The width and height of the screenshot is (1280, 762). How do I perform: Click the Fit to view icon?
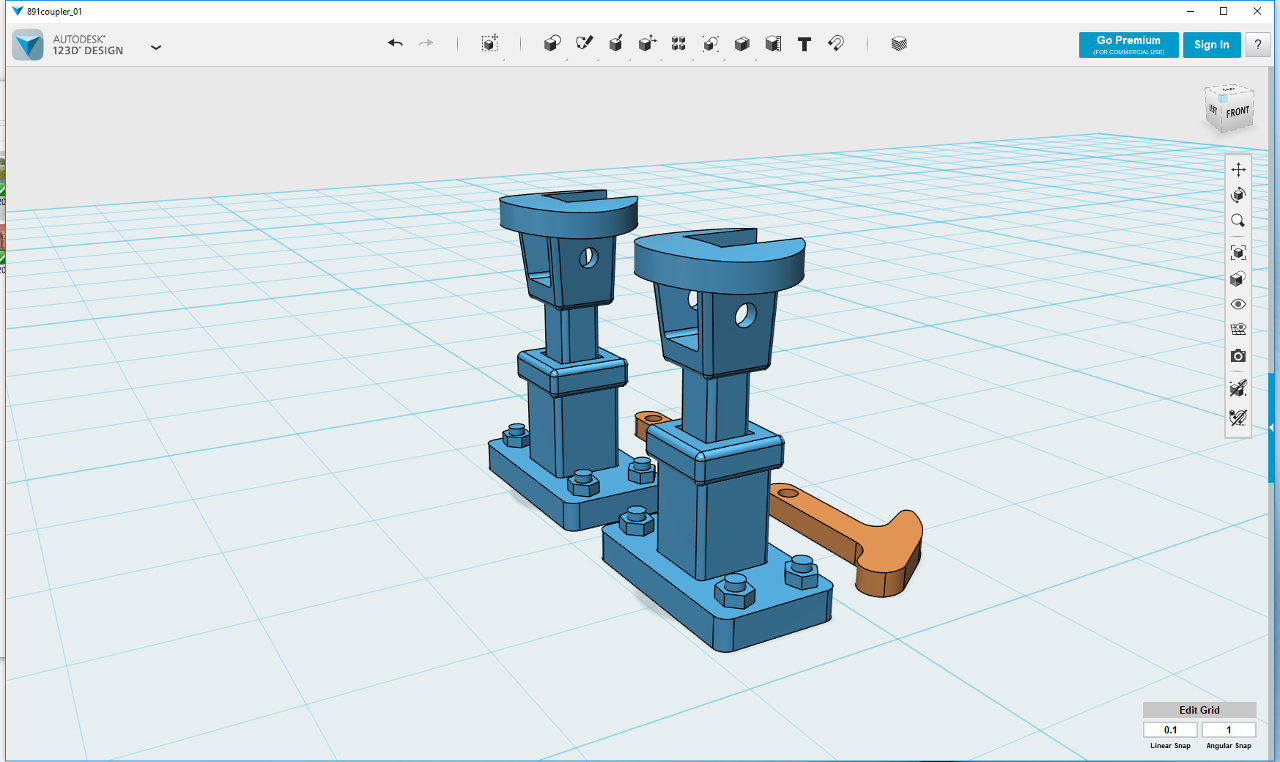tap(1238, 253)
